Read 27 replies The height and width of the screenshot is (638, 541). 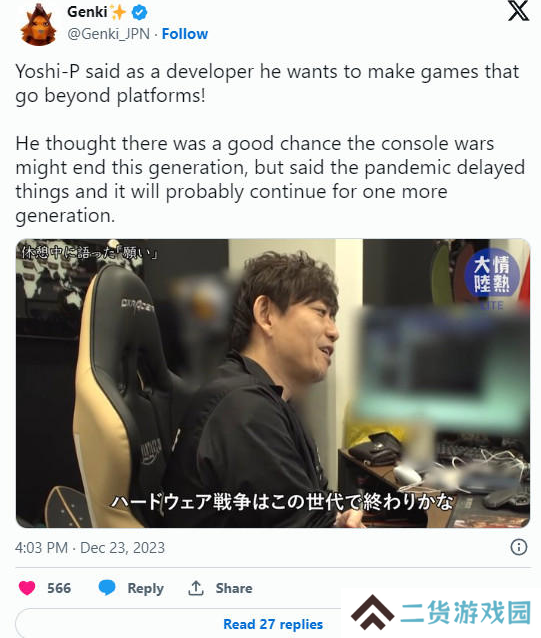pyautogui.click(x=273, y=624)
